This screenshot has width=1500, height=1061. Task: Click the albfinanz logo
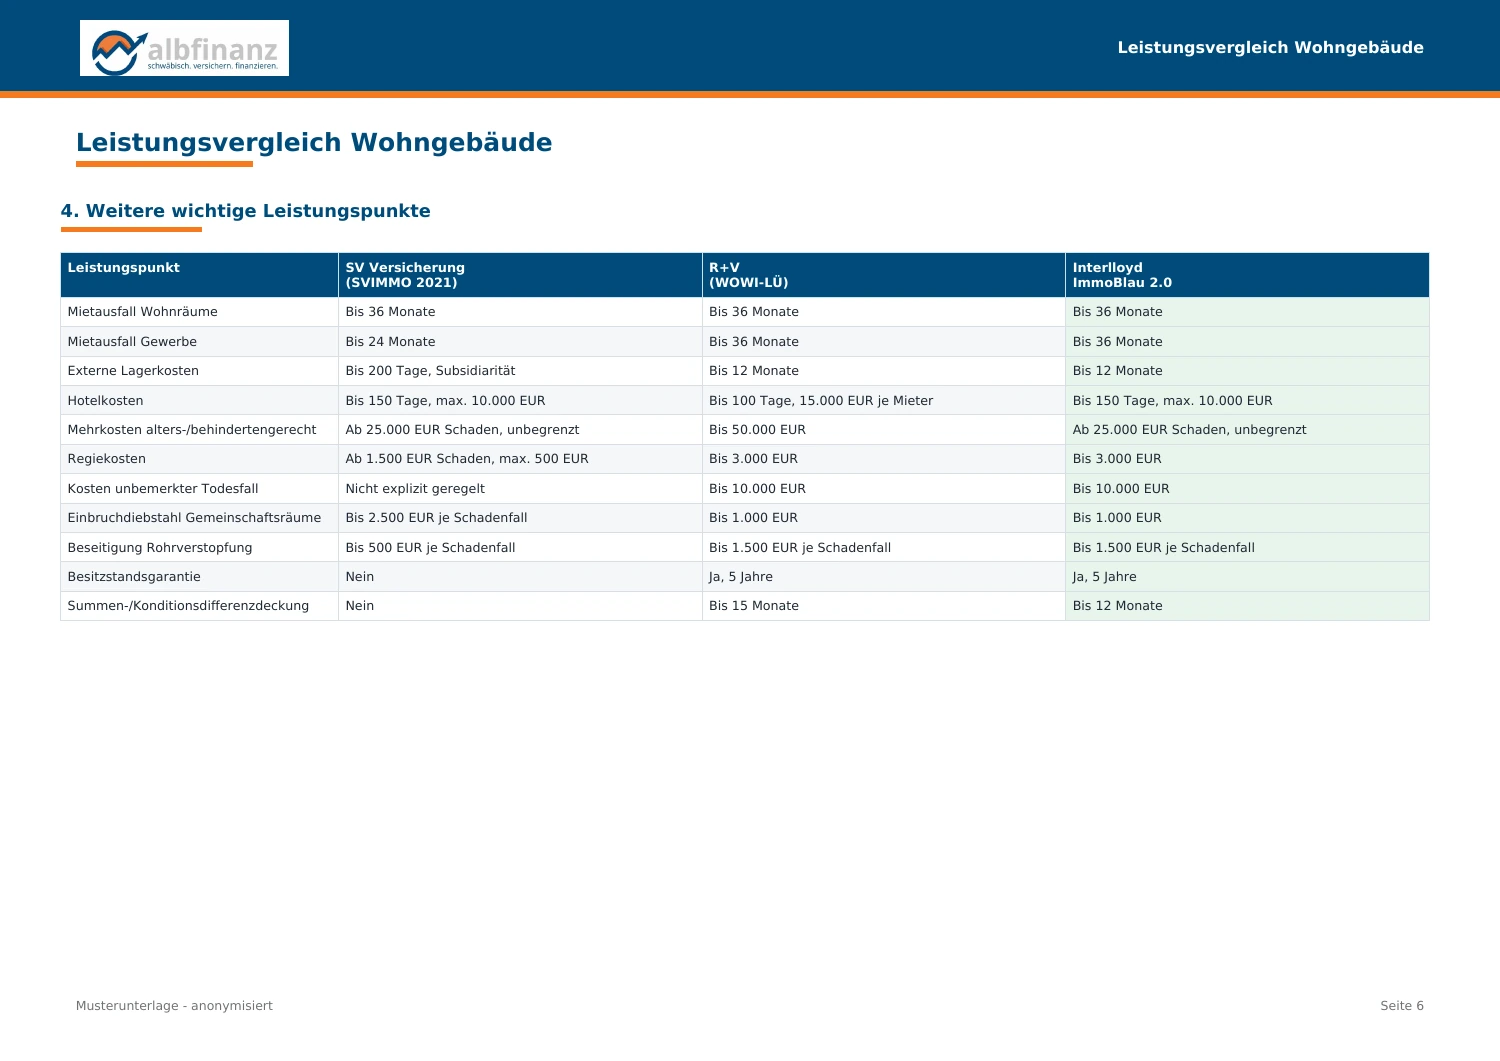(184, 48)
